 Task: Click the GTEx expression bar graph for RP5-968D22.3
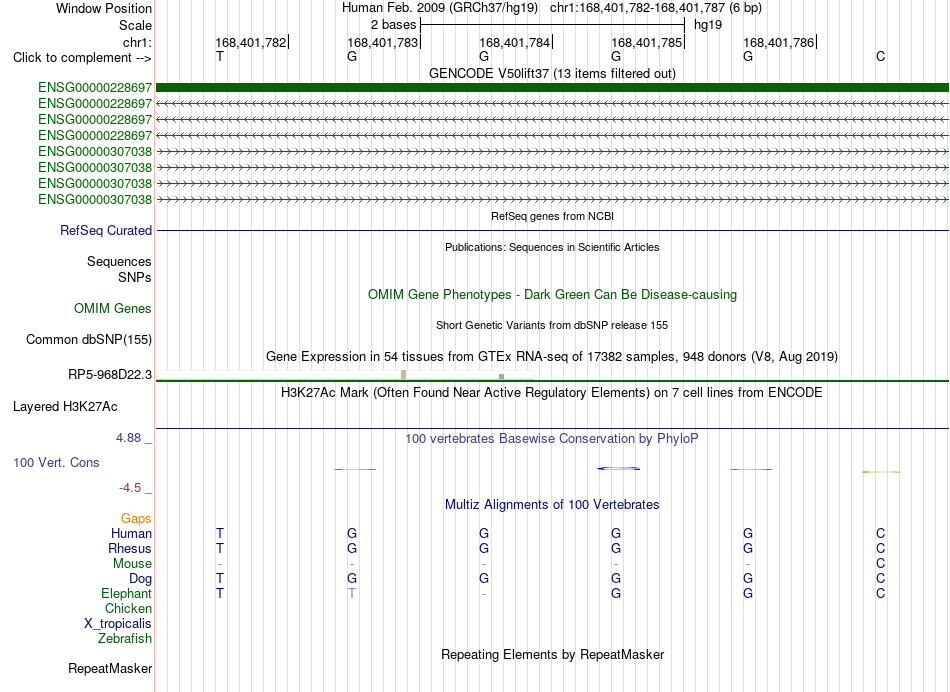pos(345,375)
